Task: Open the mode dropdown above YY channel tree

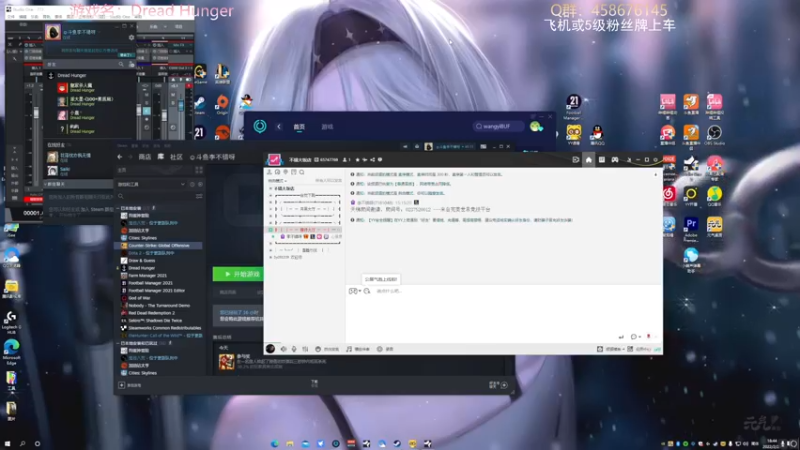Action: coord(278,181)
